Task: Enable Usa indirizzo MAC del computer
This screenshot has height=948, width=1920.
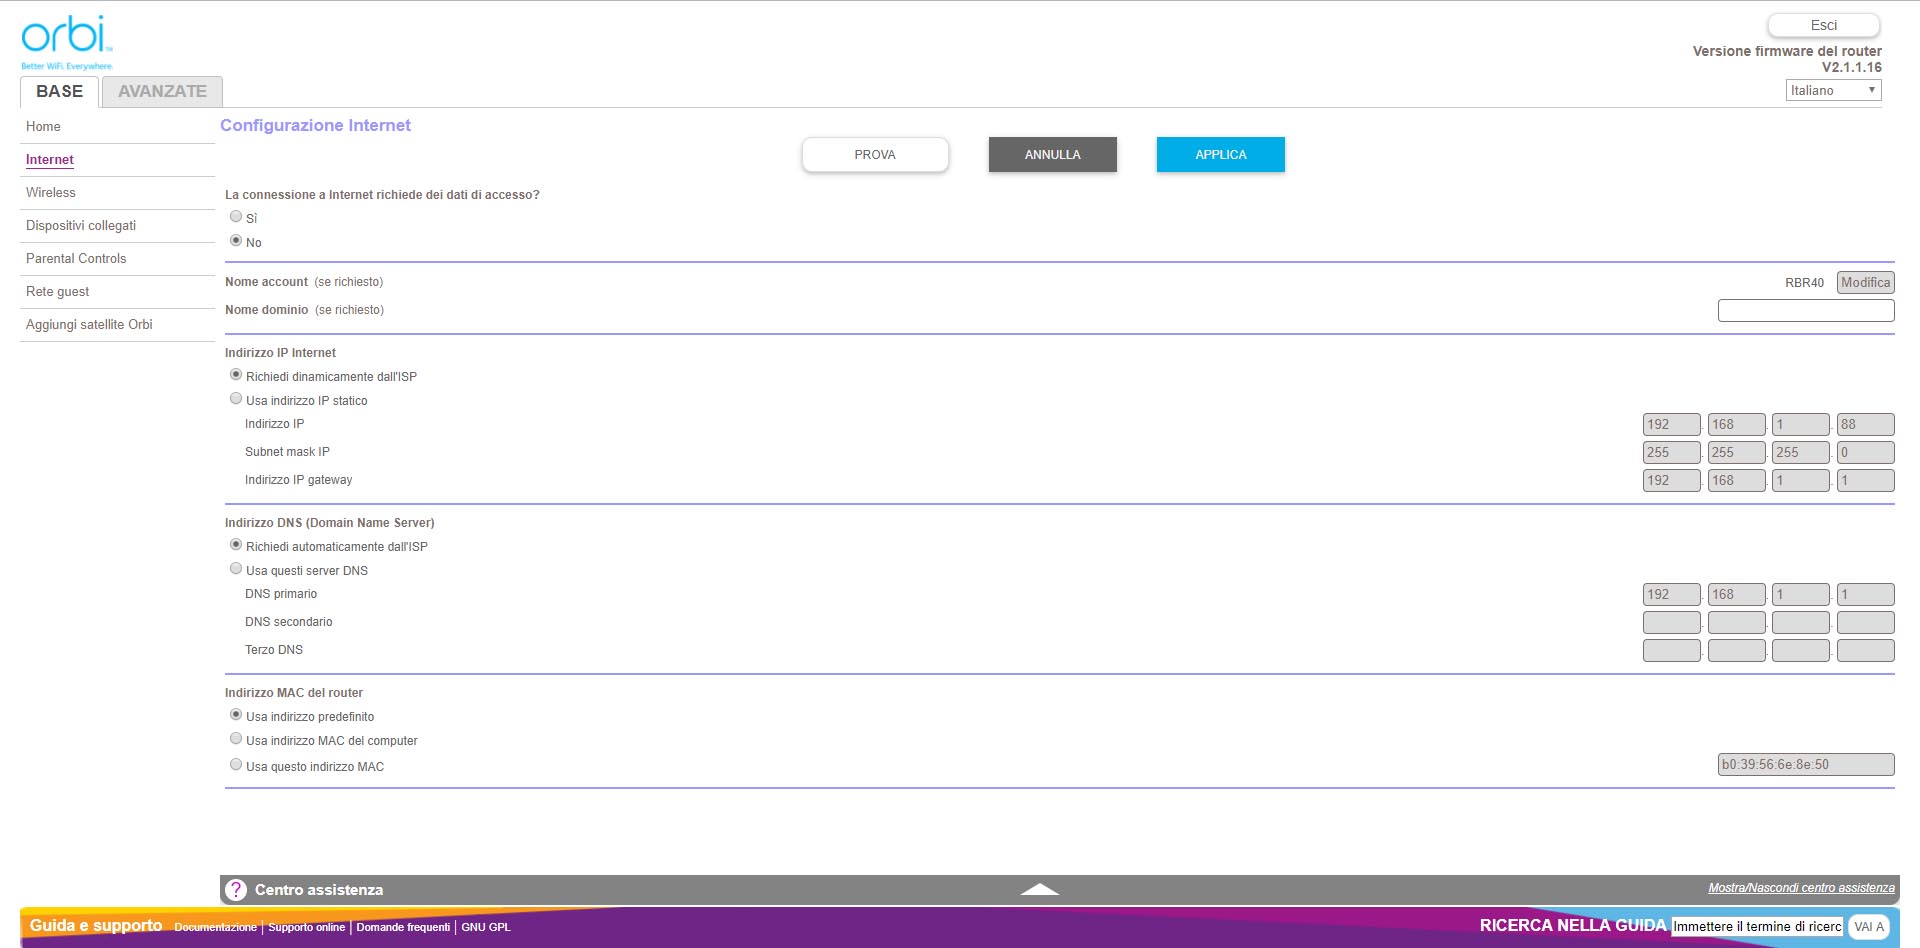Action: [x=236, y=739]
